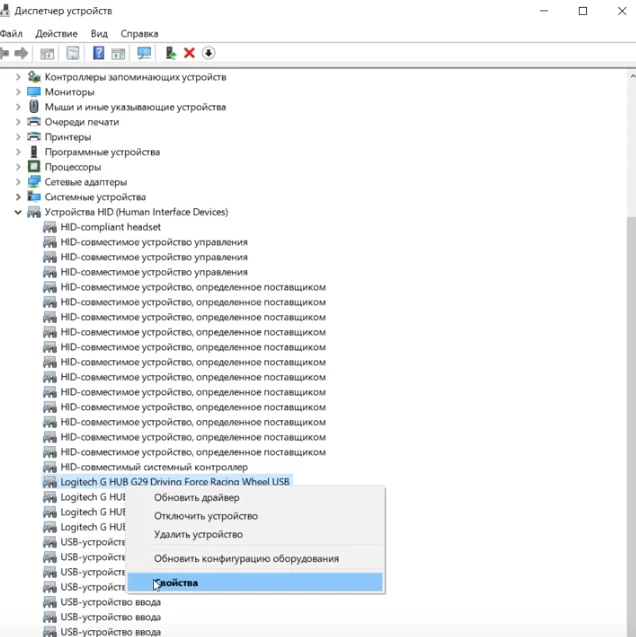Image resolution: width=636 pixels, height=637 pixels.
Task: Click the blue Help toolbar icon
Action: tap(98, 53)
